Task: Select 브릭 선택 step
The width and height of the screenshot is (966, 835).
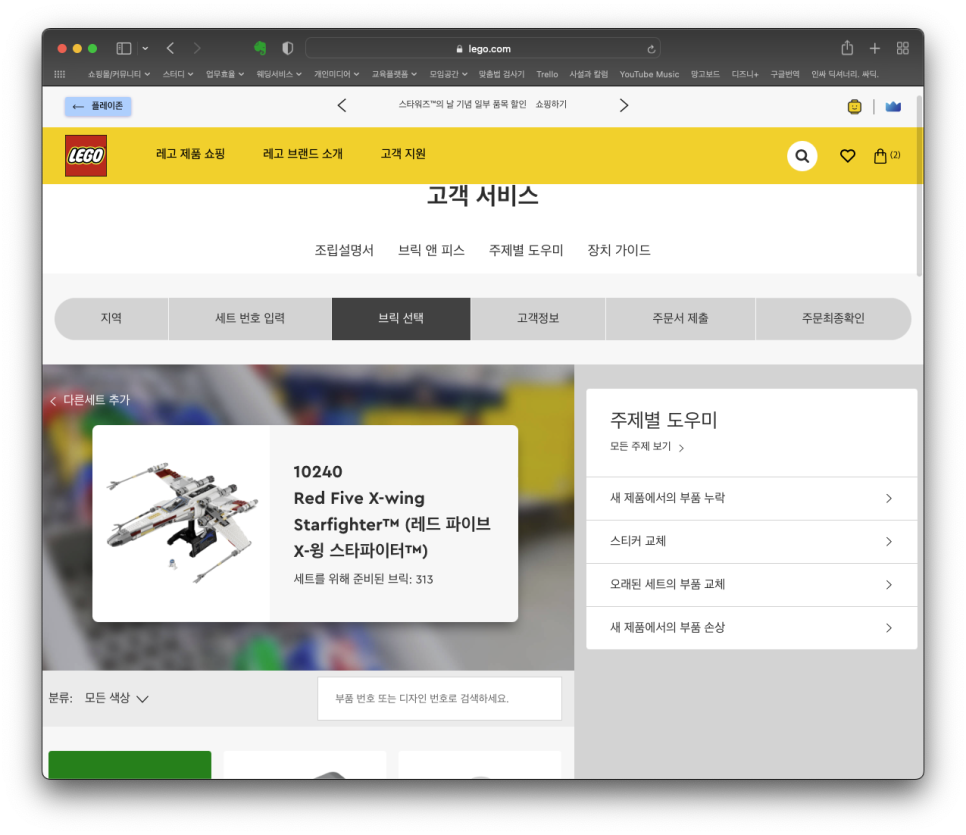Action: (401, 319)
